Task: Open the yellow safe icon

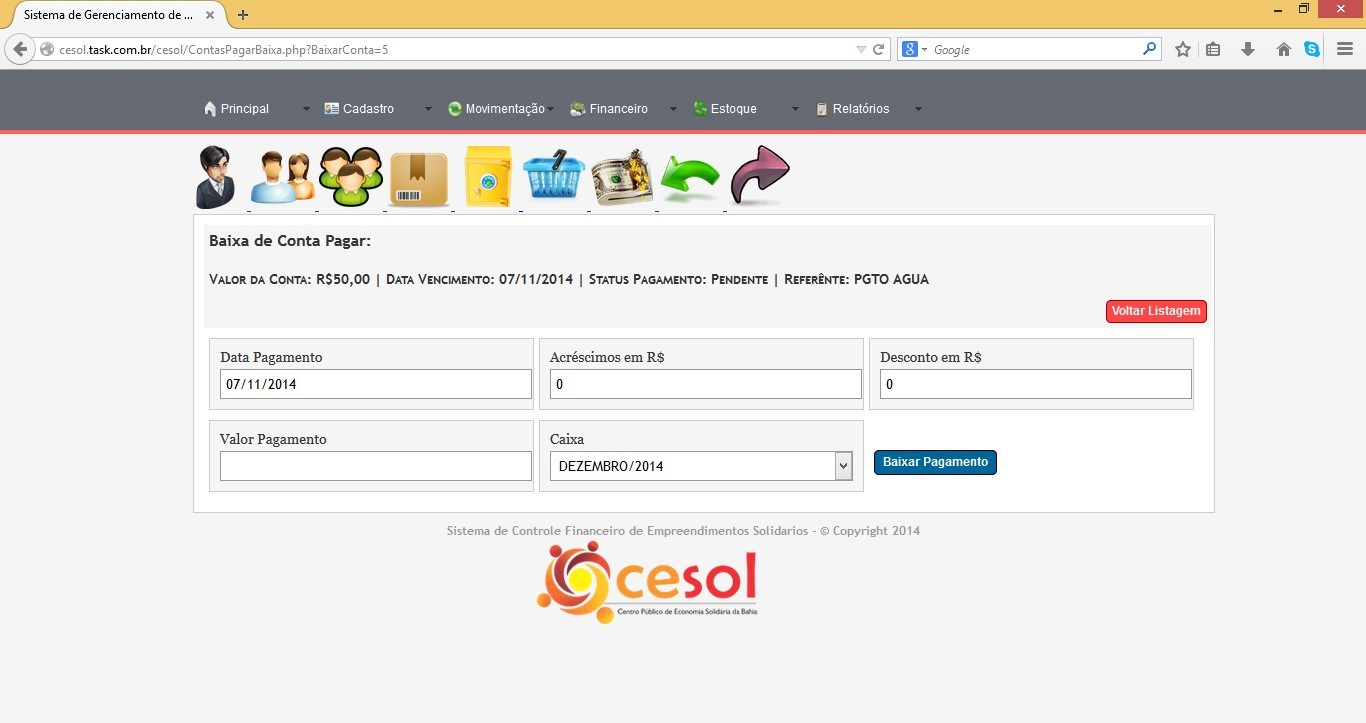Action: (487, 178)
